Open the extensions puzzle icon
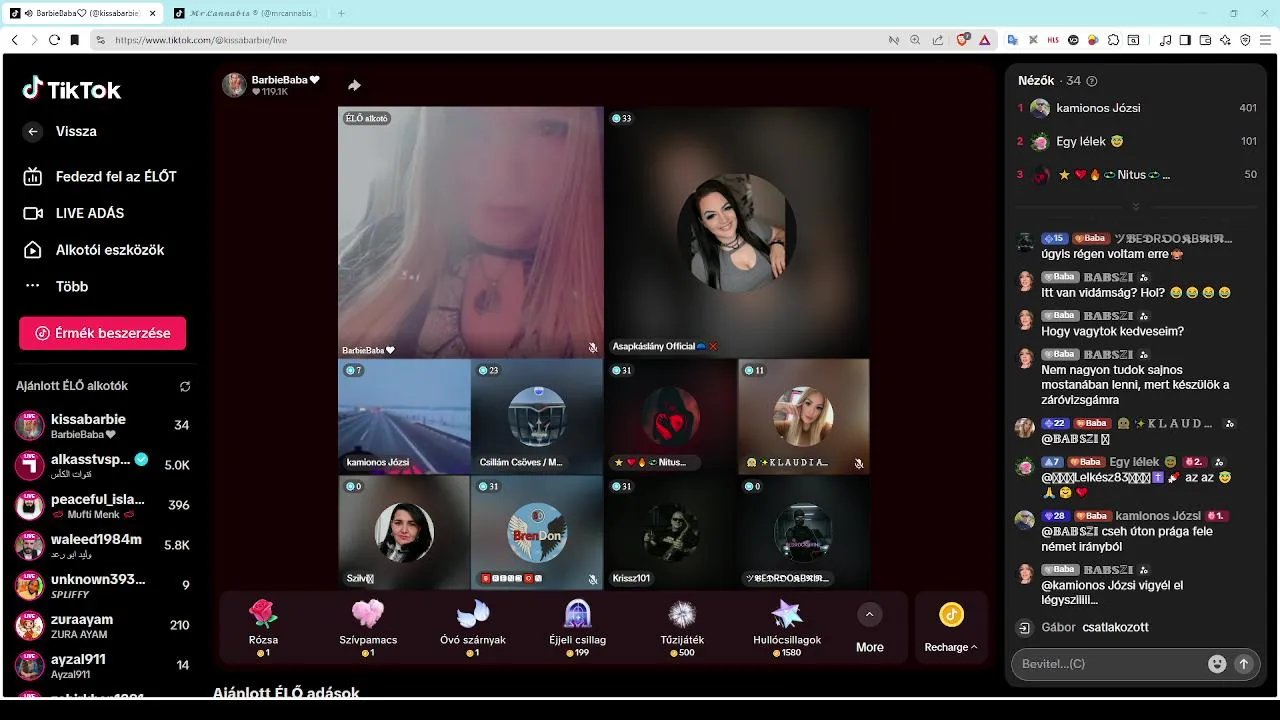The height and width of the screenshot is (720, 1280). click(x=1113, y=40)
